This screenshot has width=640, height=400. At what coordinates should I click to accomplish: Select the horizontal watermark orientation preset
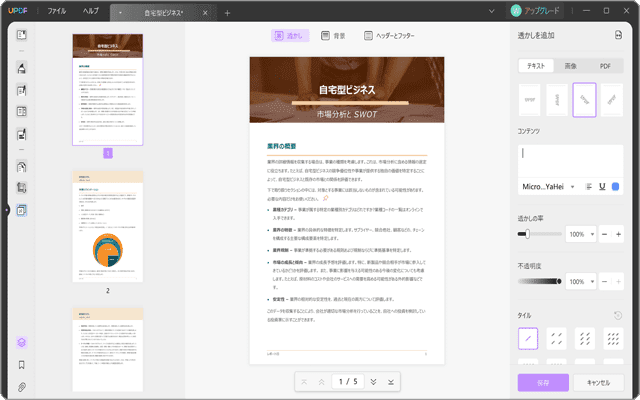click(530, 99)
